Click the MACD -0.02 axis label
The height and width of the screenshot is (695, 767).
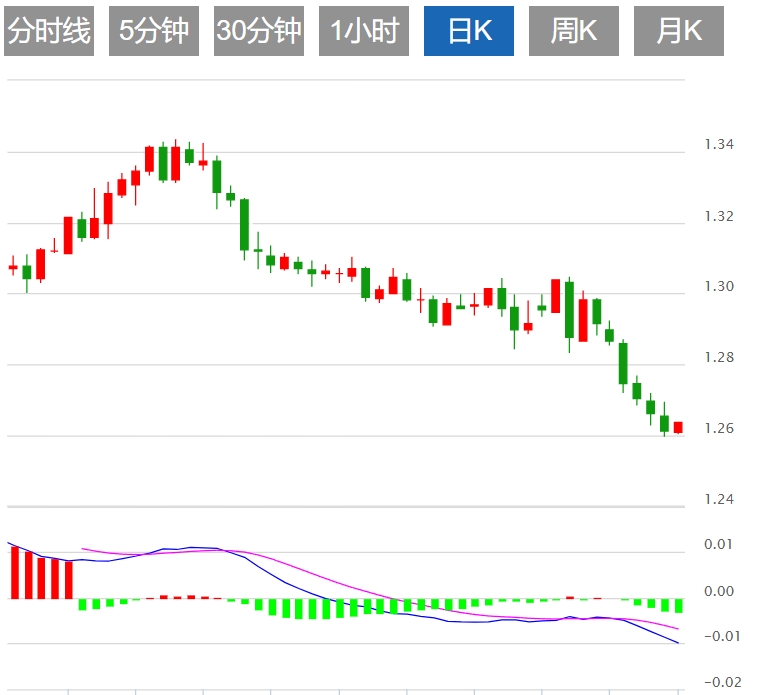click(722, 682)
